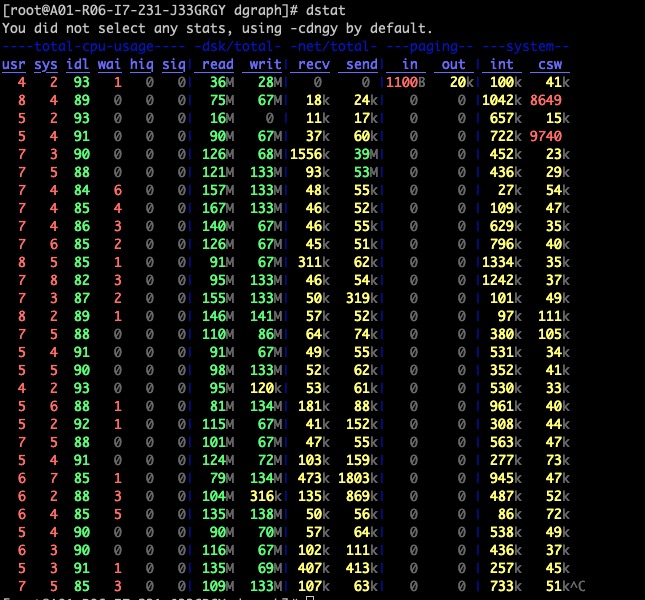Click the '53M' send value
This screenshot has height=600, width=645.
(366, 172)
